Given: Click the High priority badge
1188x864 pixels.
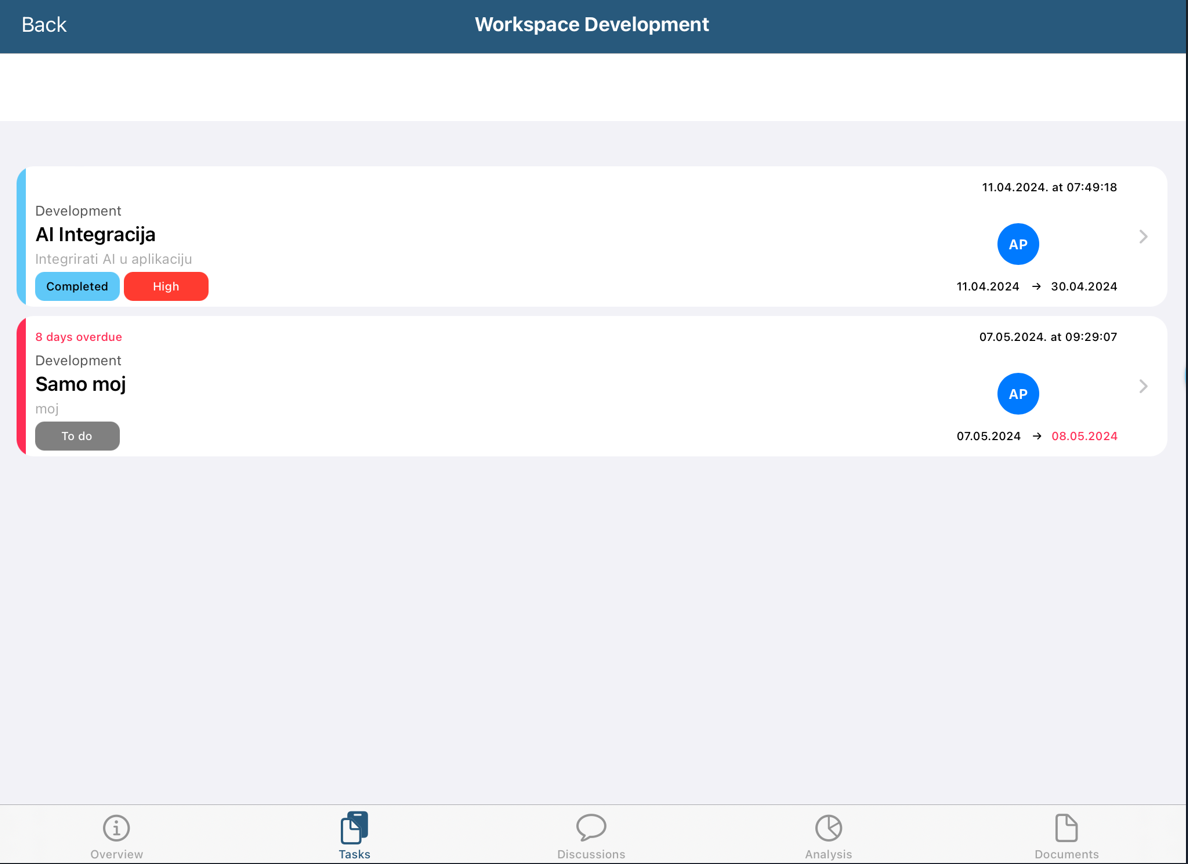Looking at the screenshot, I should (x=166, y=287).
